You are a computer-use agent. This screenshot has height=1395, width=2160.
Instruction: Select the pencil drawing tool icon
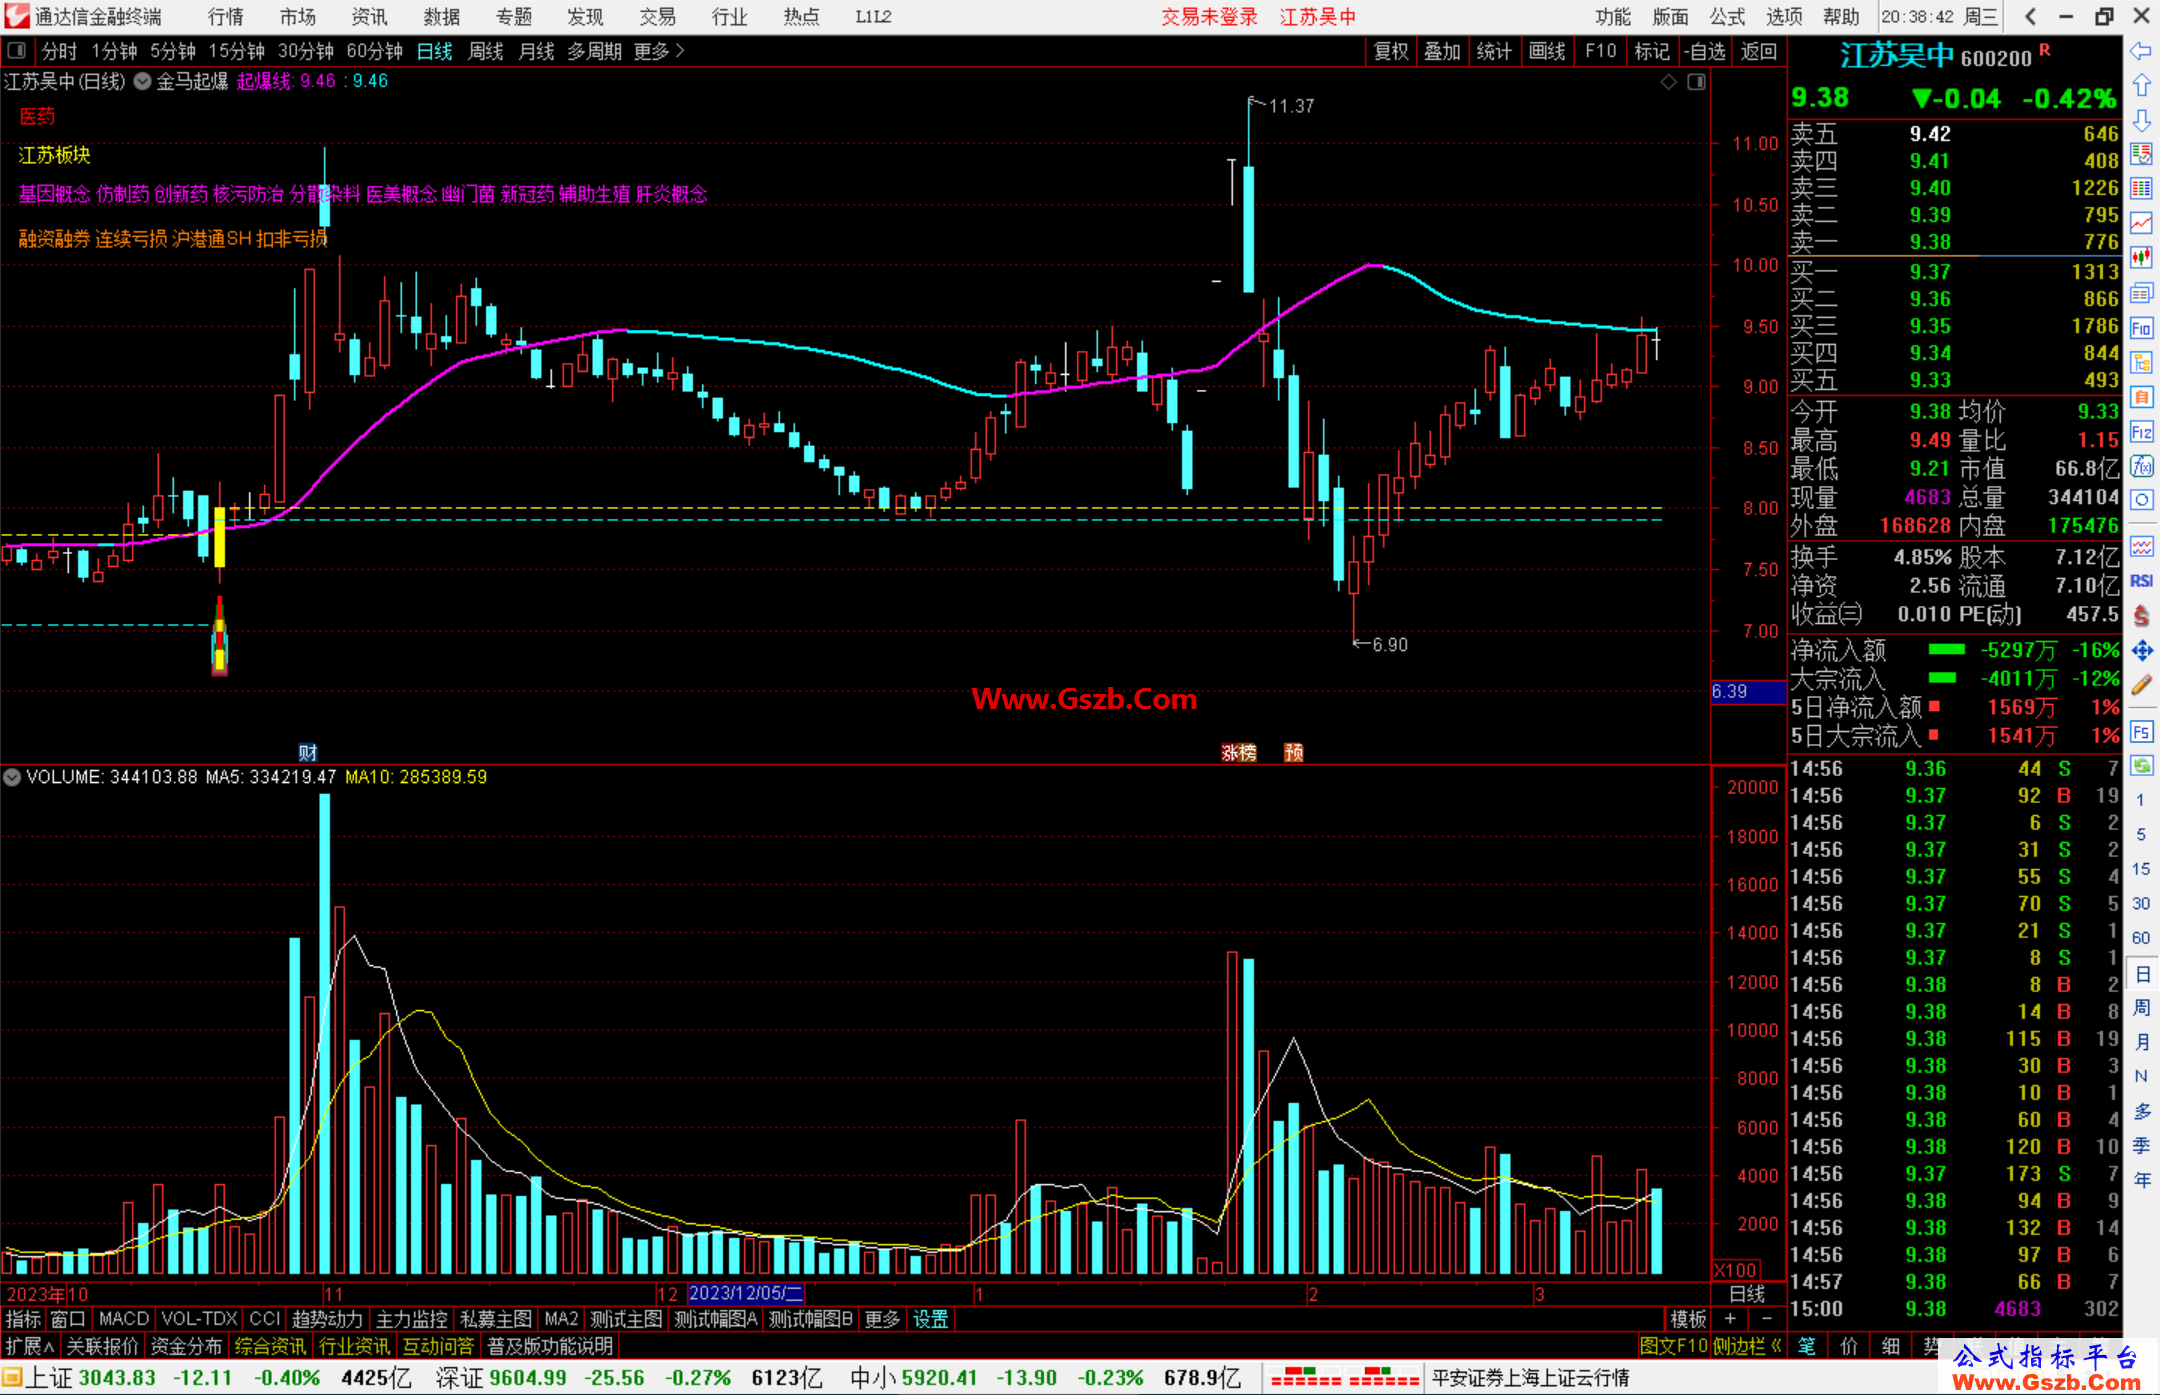[x=2141, y=685]
